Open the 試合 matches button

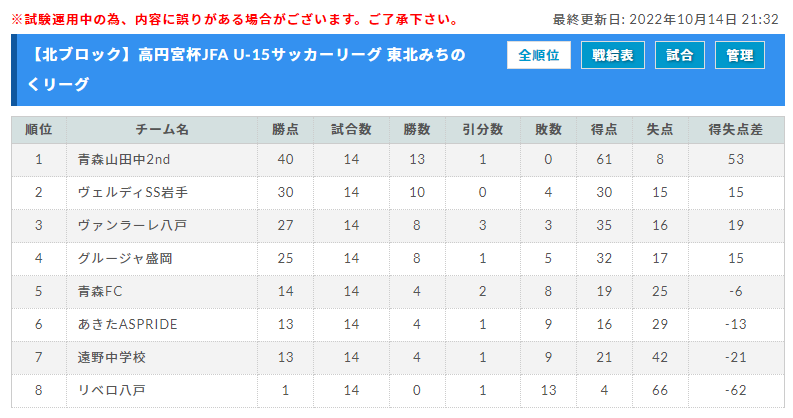point(680,56)
